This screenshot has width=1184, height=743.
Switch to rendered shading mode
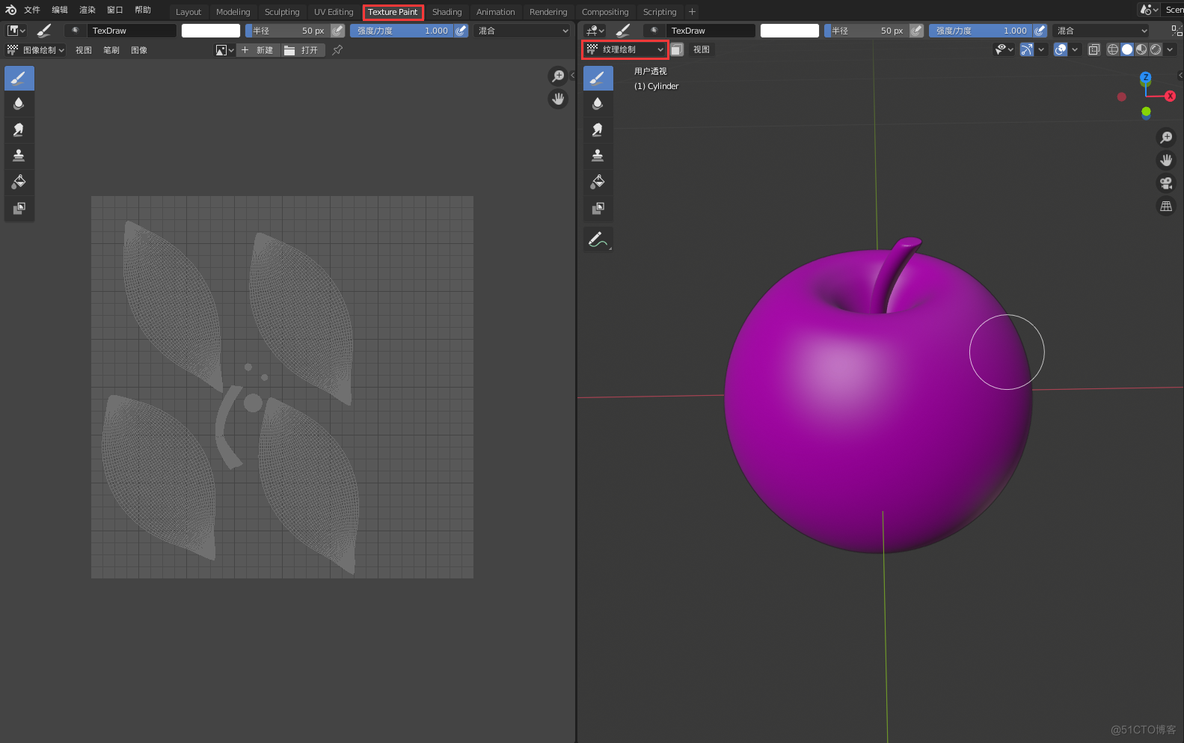tap(1156, 49)
